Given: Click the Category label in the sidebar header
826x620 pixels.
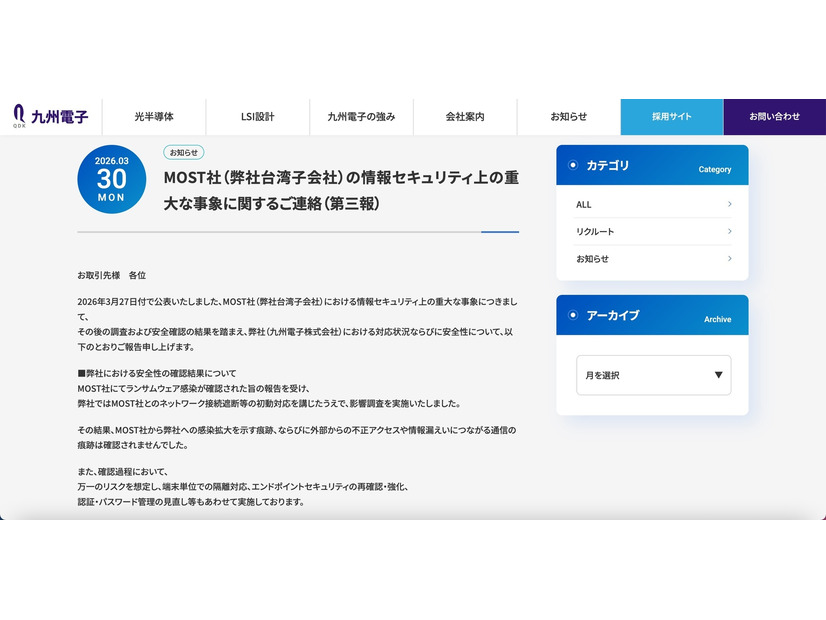Looking at the screenshot, I should point(715,170).
